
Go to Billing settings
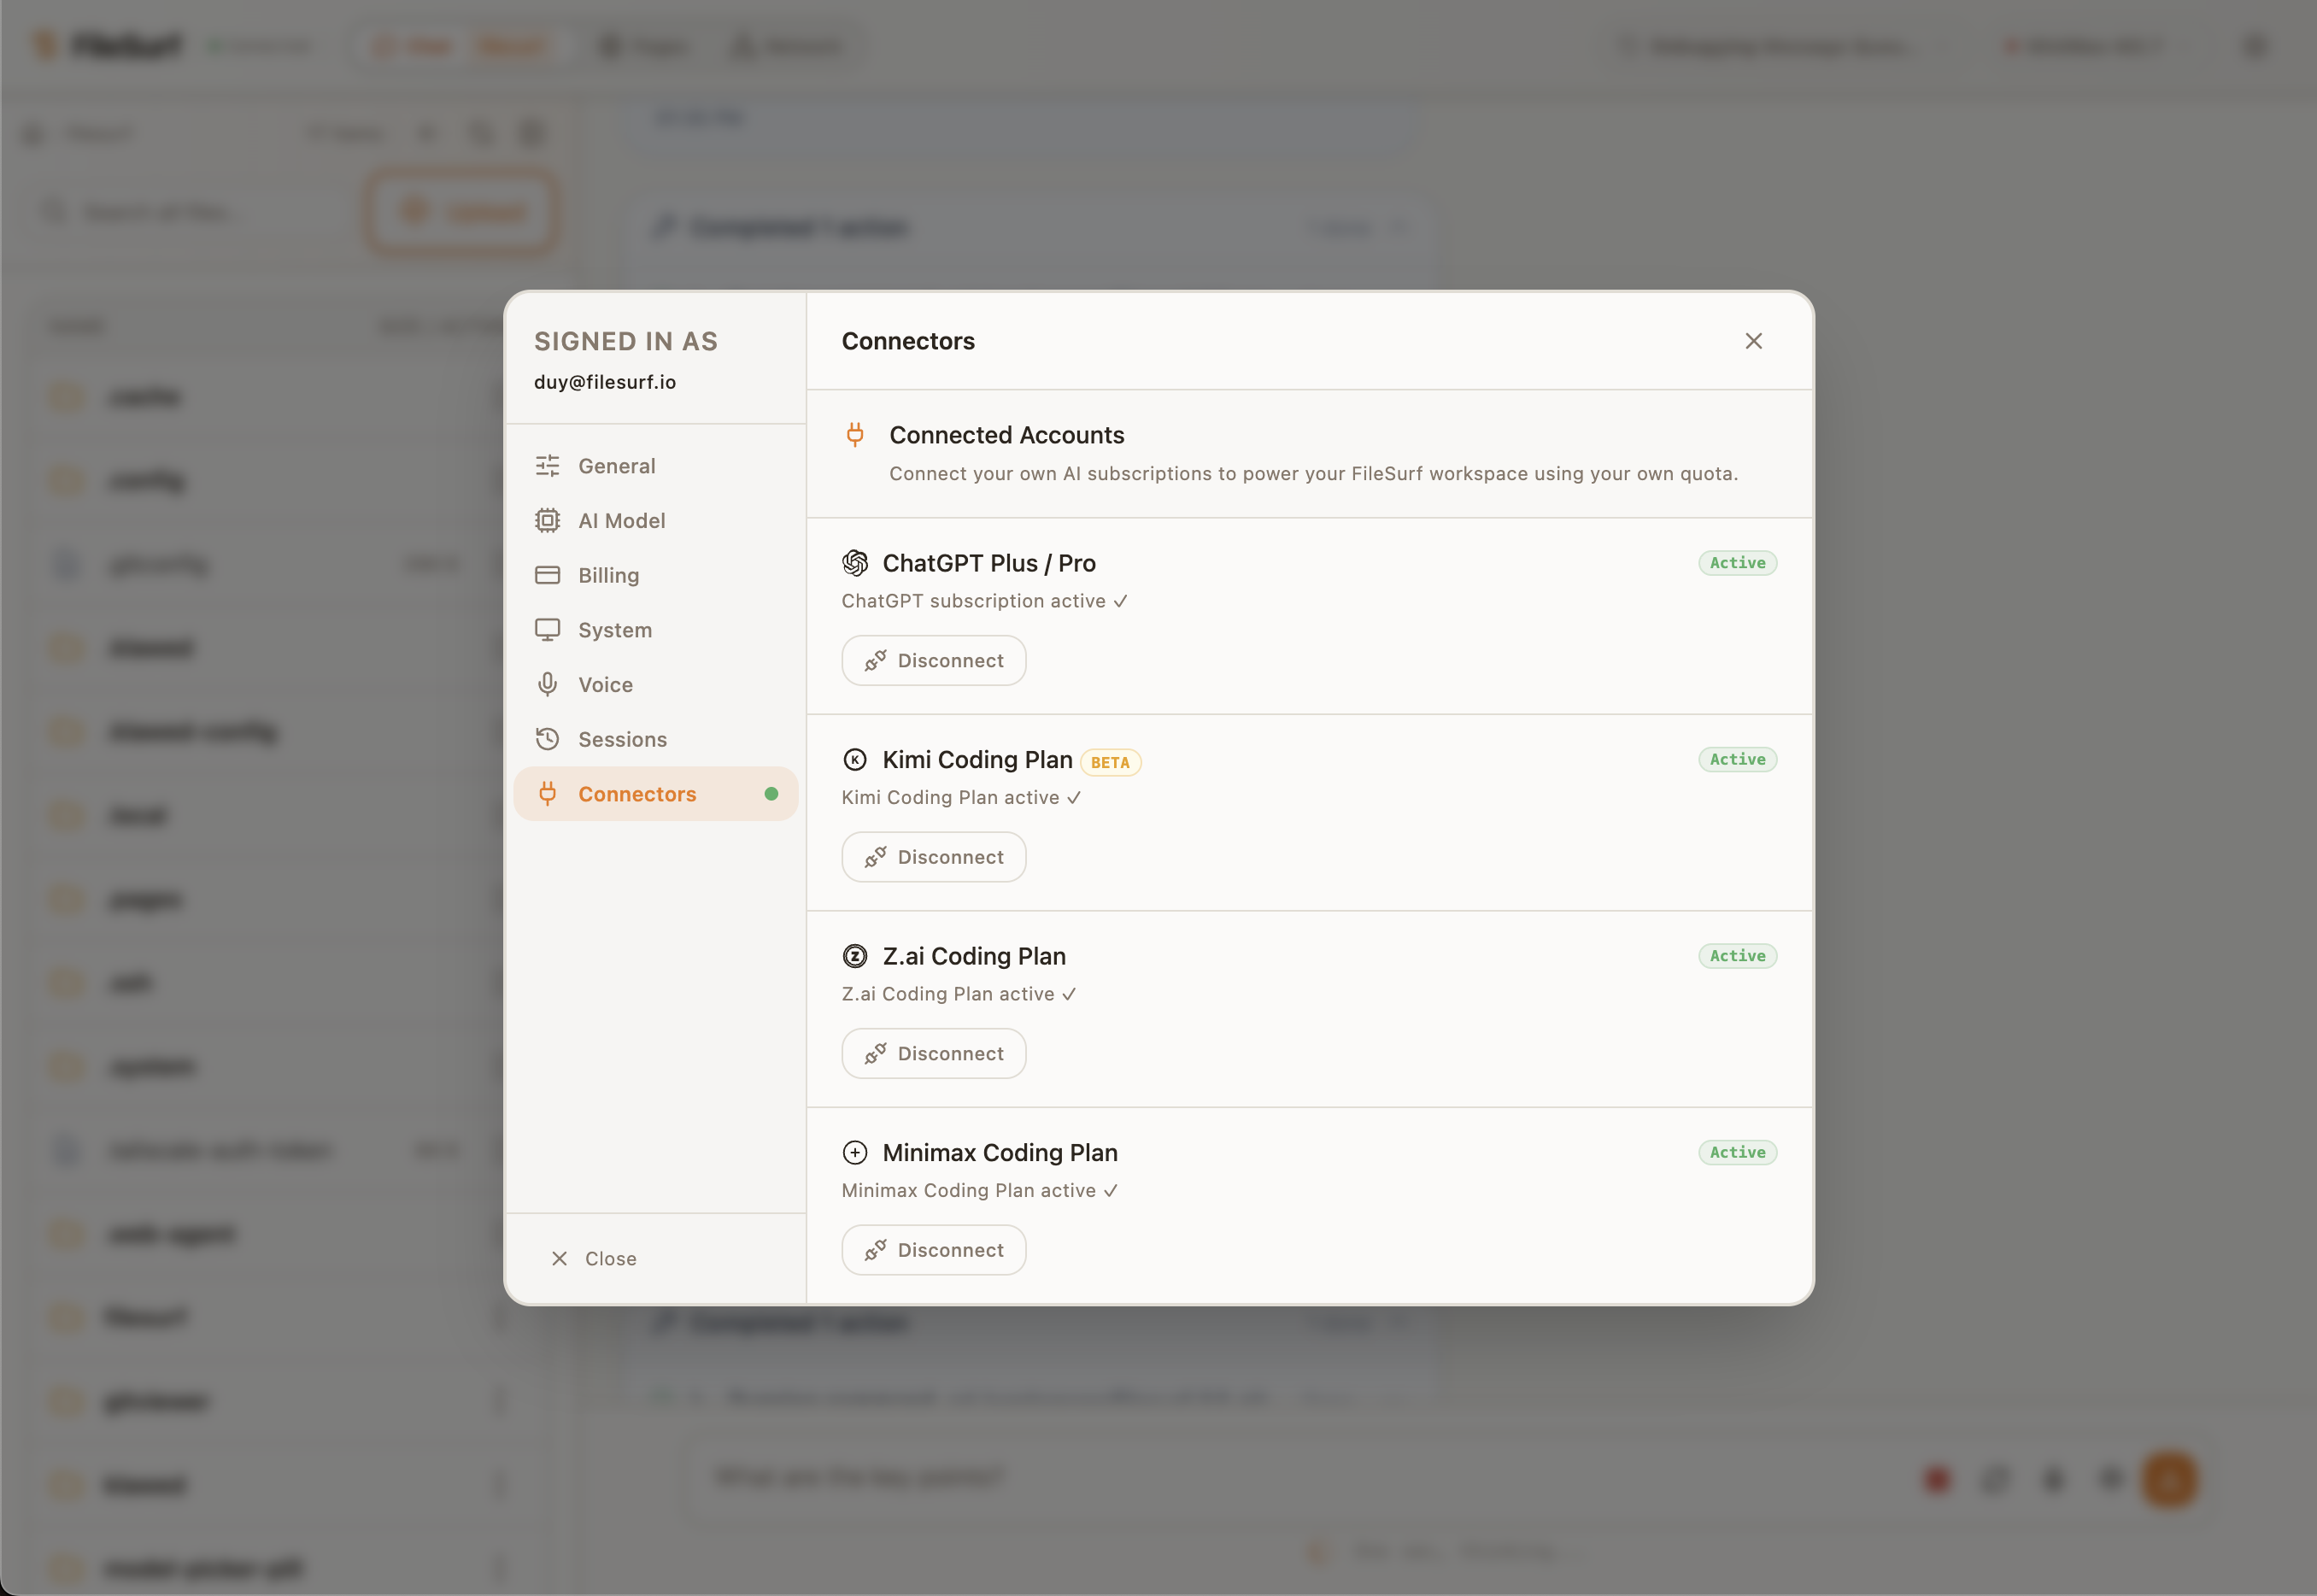click(x=608, y=575)
